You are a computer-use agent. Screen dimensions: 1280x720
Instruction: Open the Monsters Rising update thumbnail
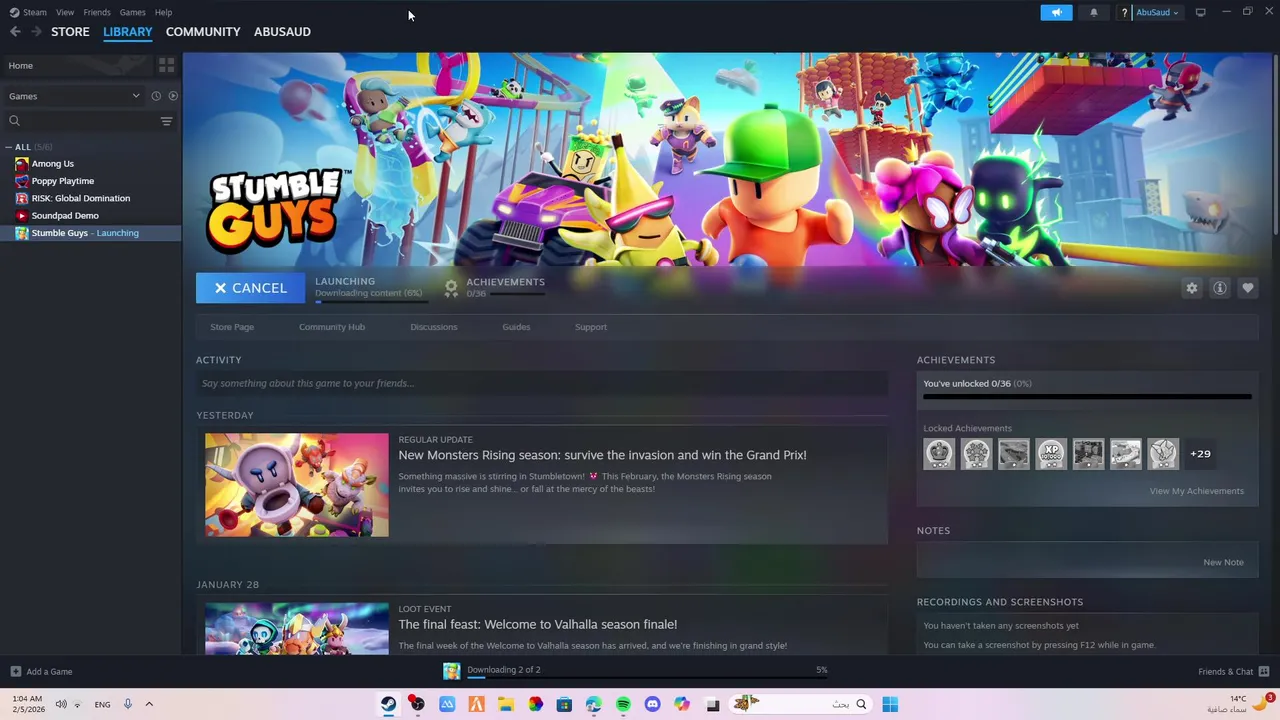(x=297, y=485)
